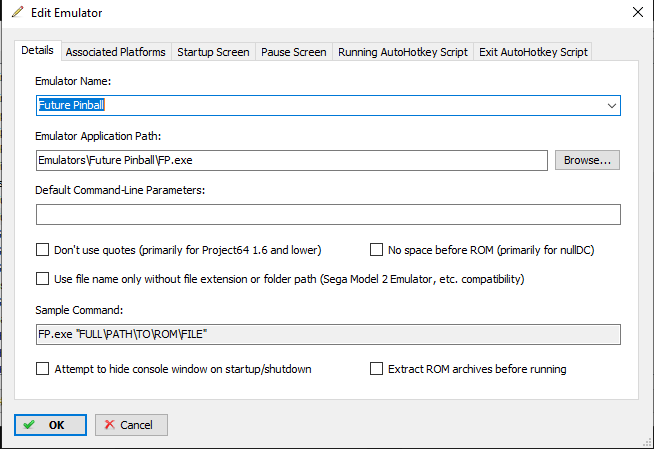Viewport: 654px width, 449px height.
Task: Click the red X icon on Cancel
Action: click(110, 425)
